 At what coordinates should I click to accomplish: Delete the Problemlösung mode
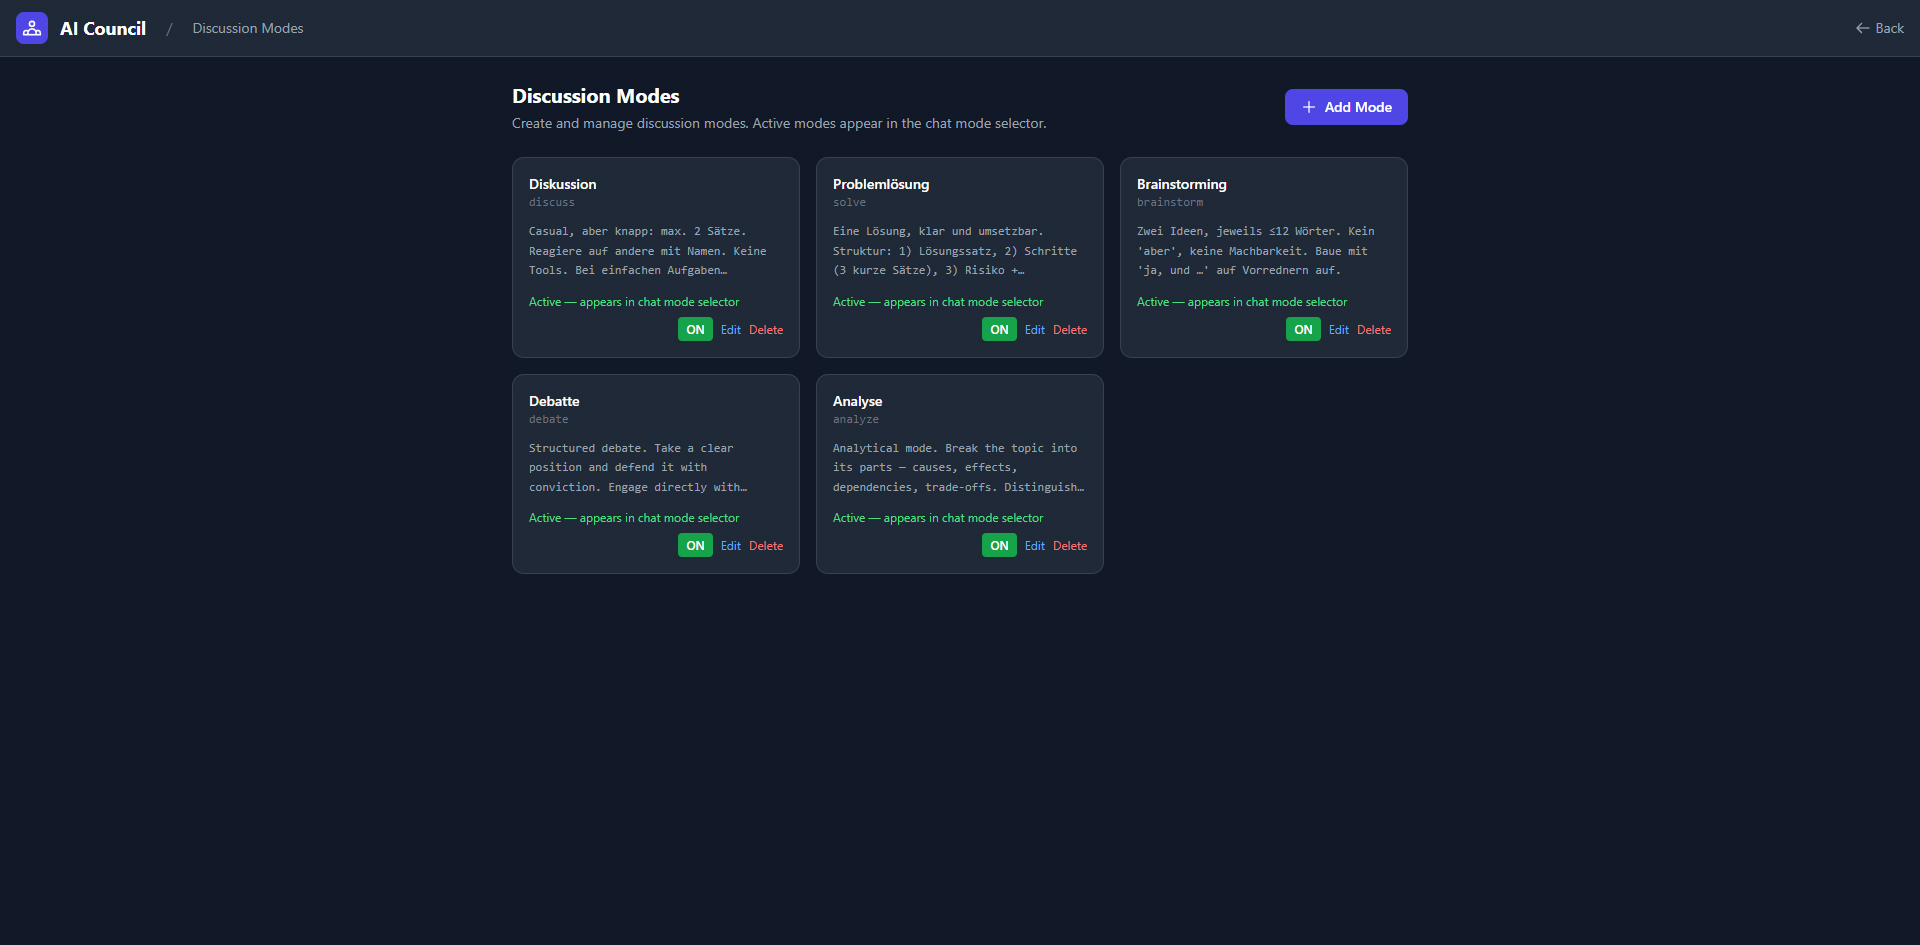pyautogui.click(x=1070, y=330)
